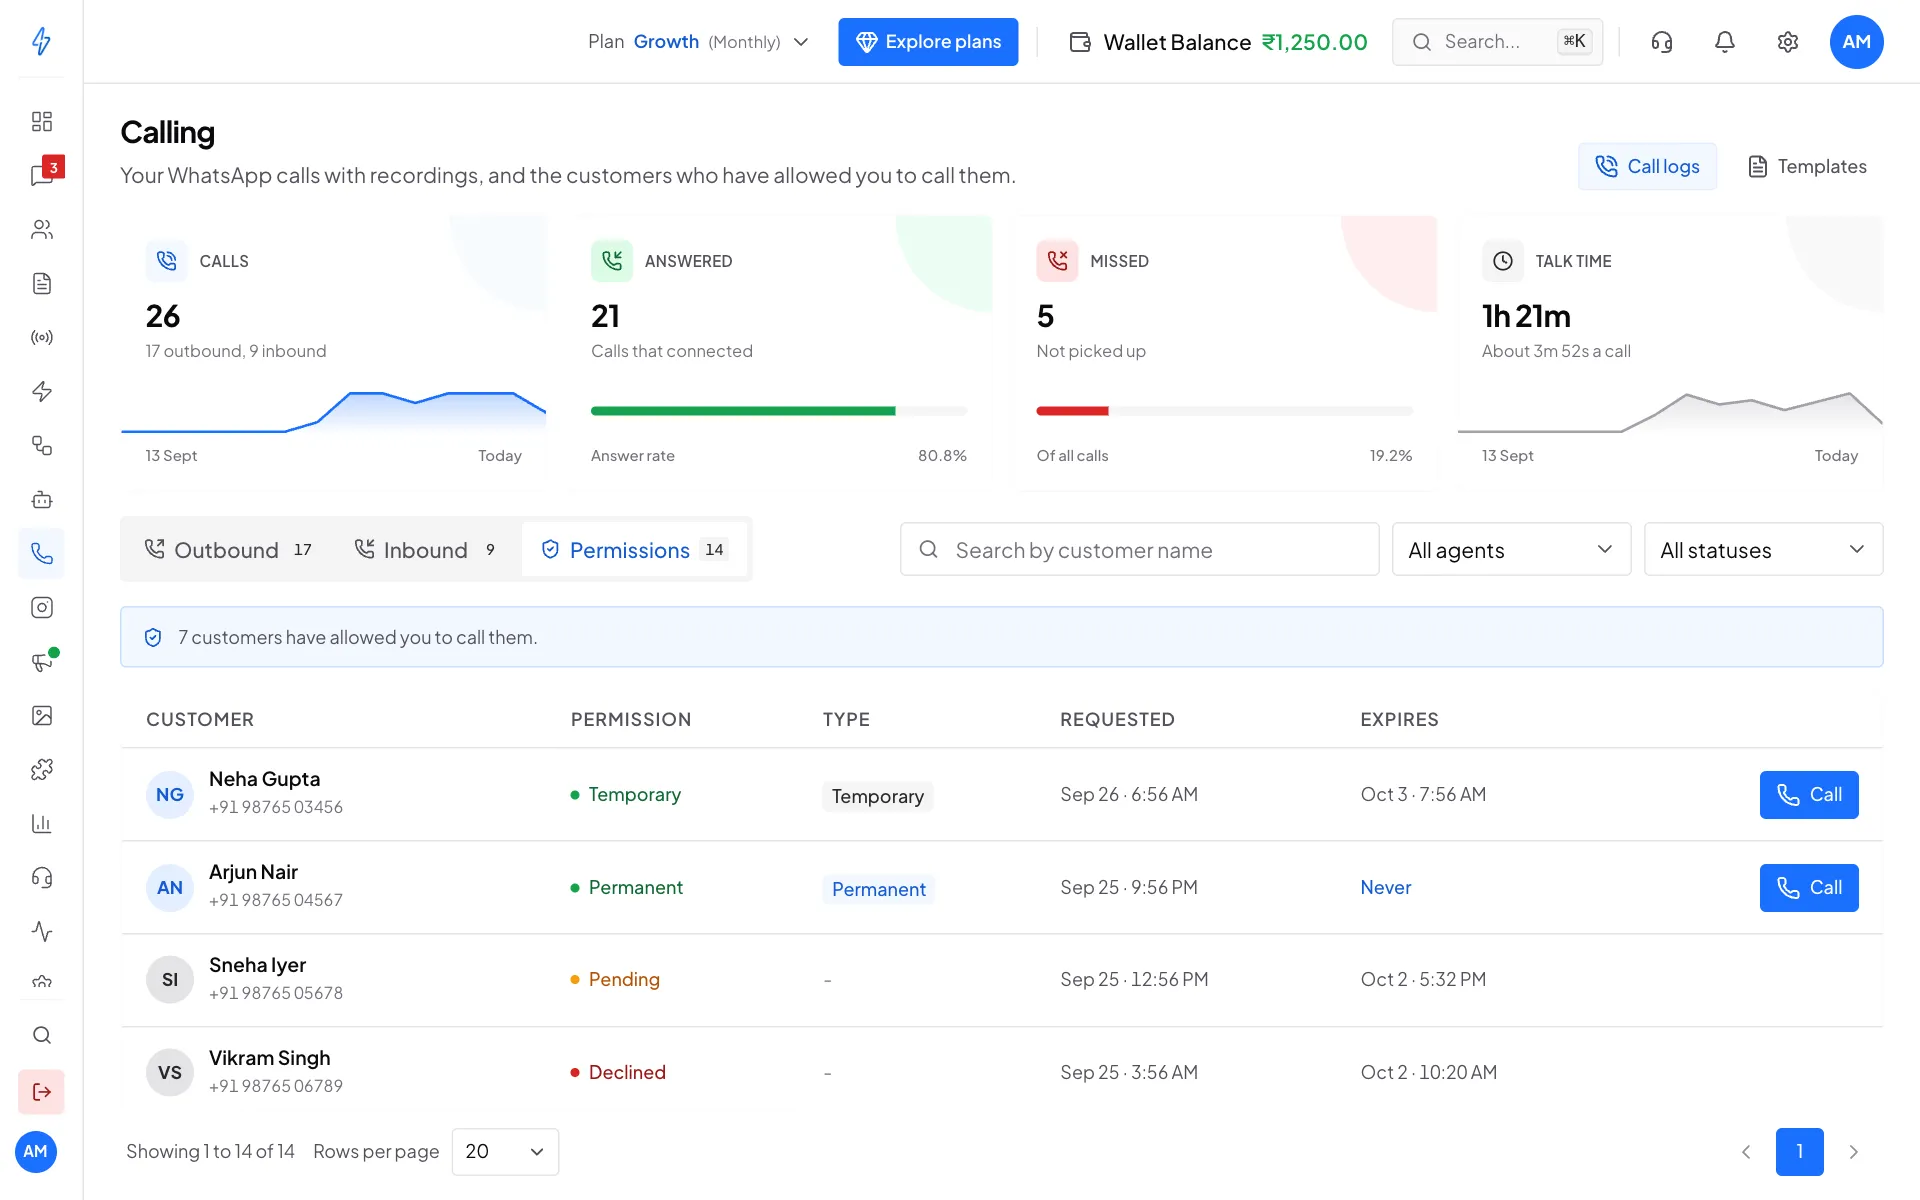Click the Vikram Singh Declined status

click(618, 1072)
